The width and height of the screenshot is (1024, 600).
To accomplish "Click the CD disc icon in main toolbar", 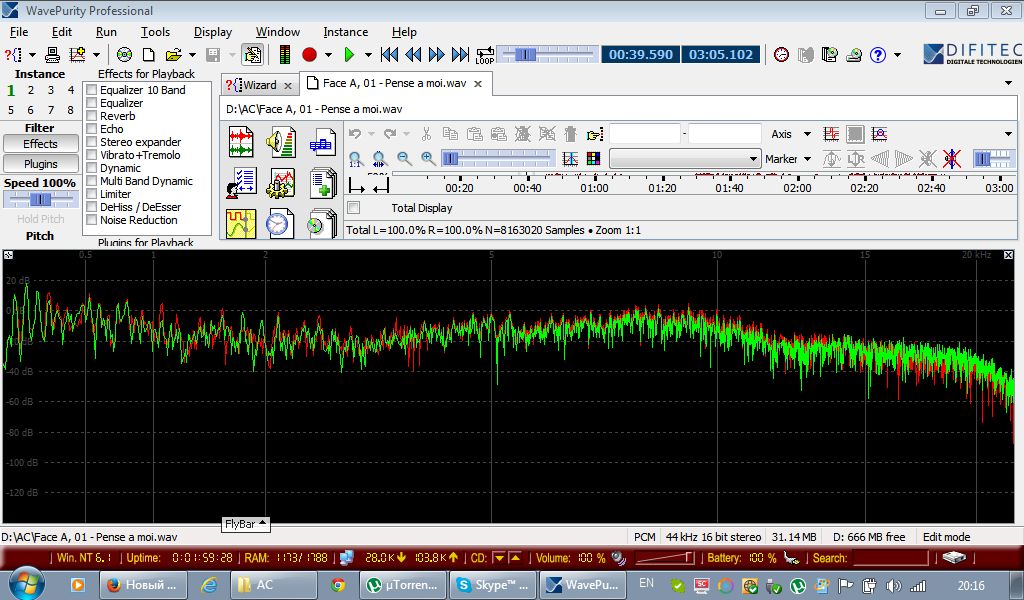I will tap(124, 55).
